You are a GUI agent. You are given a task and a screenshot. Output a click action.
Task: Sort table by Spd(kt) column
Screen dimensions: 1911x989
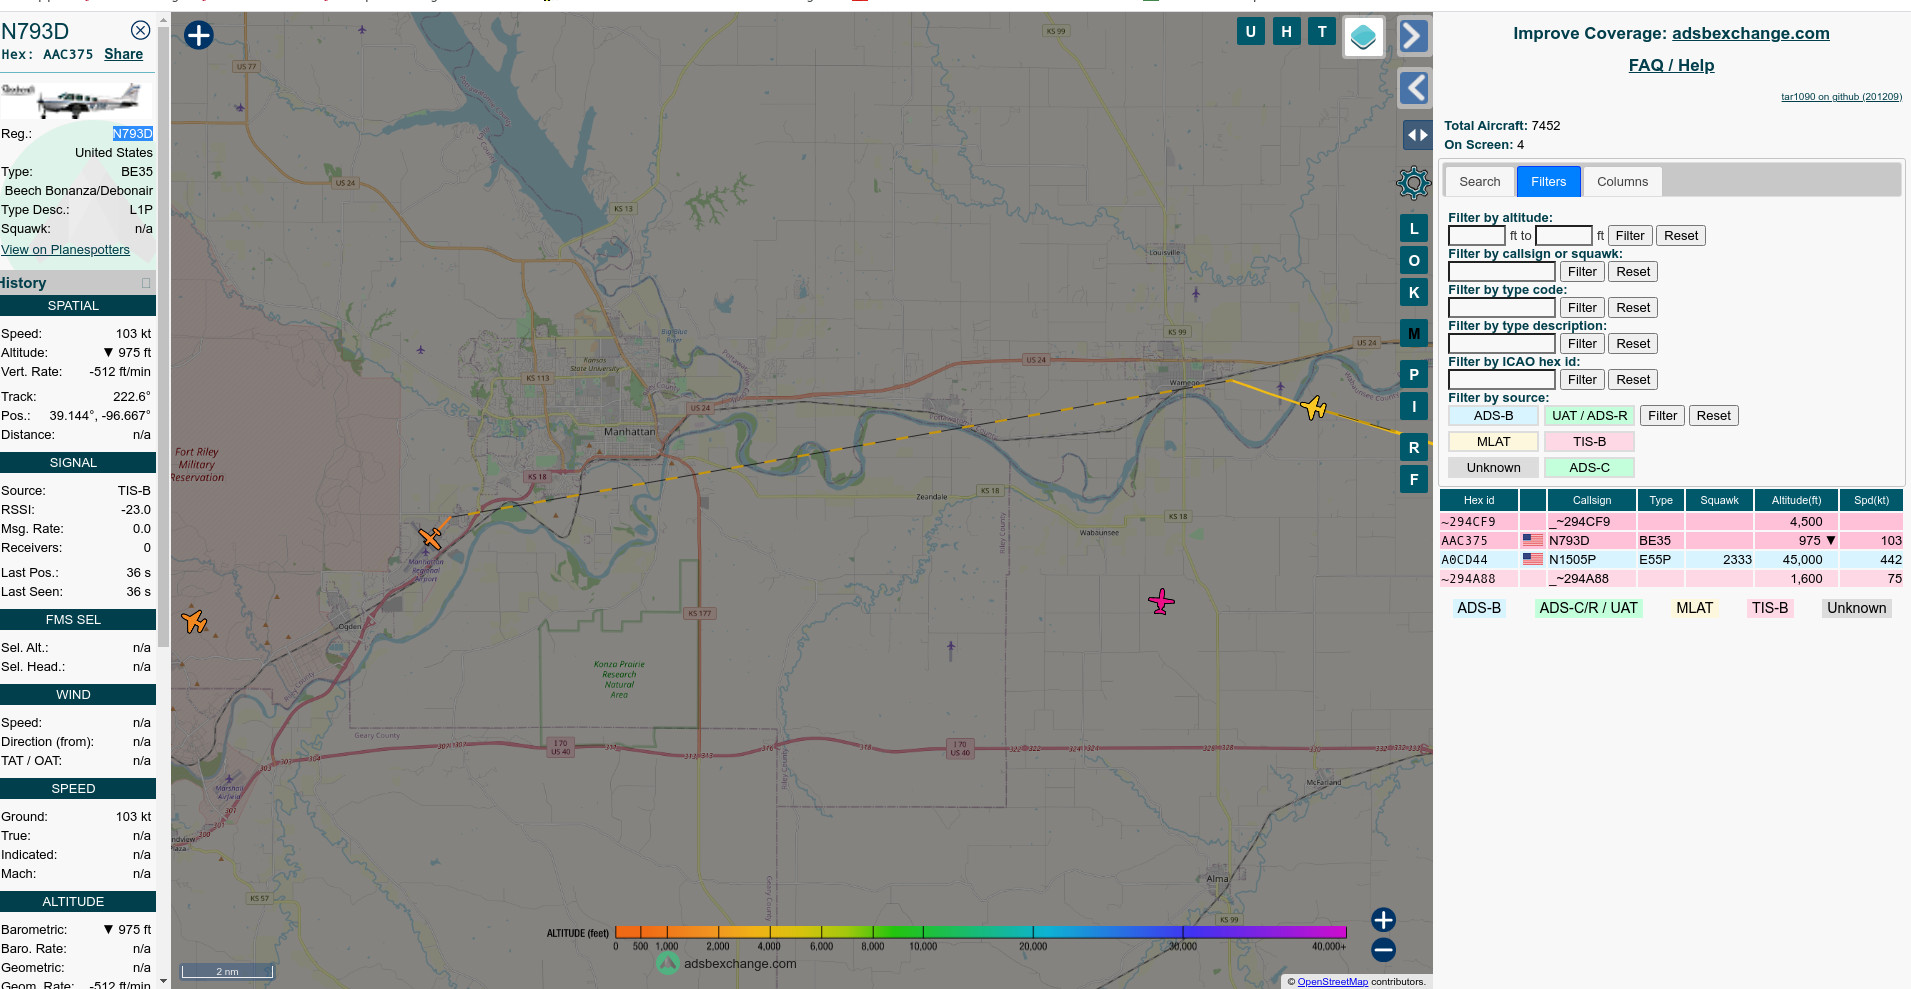click(x=1871, y=500)
